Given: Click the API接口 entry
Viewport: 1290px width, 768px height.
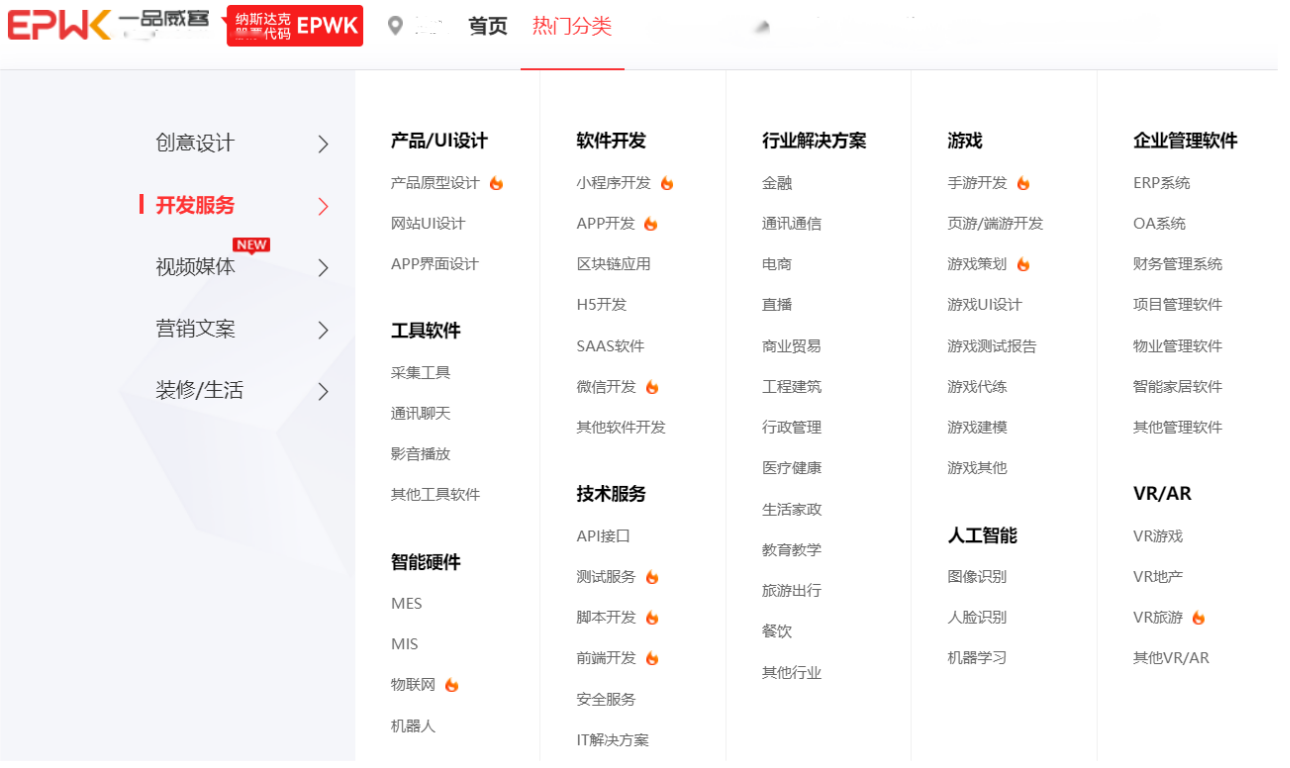Looking at the screenshot, I should pyautogui.click(x=604, y=536).
